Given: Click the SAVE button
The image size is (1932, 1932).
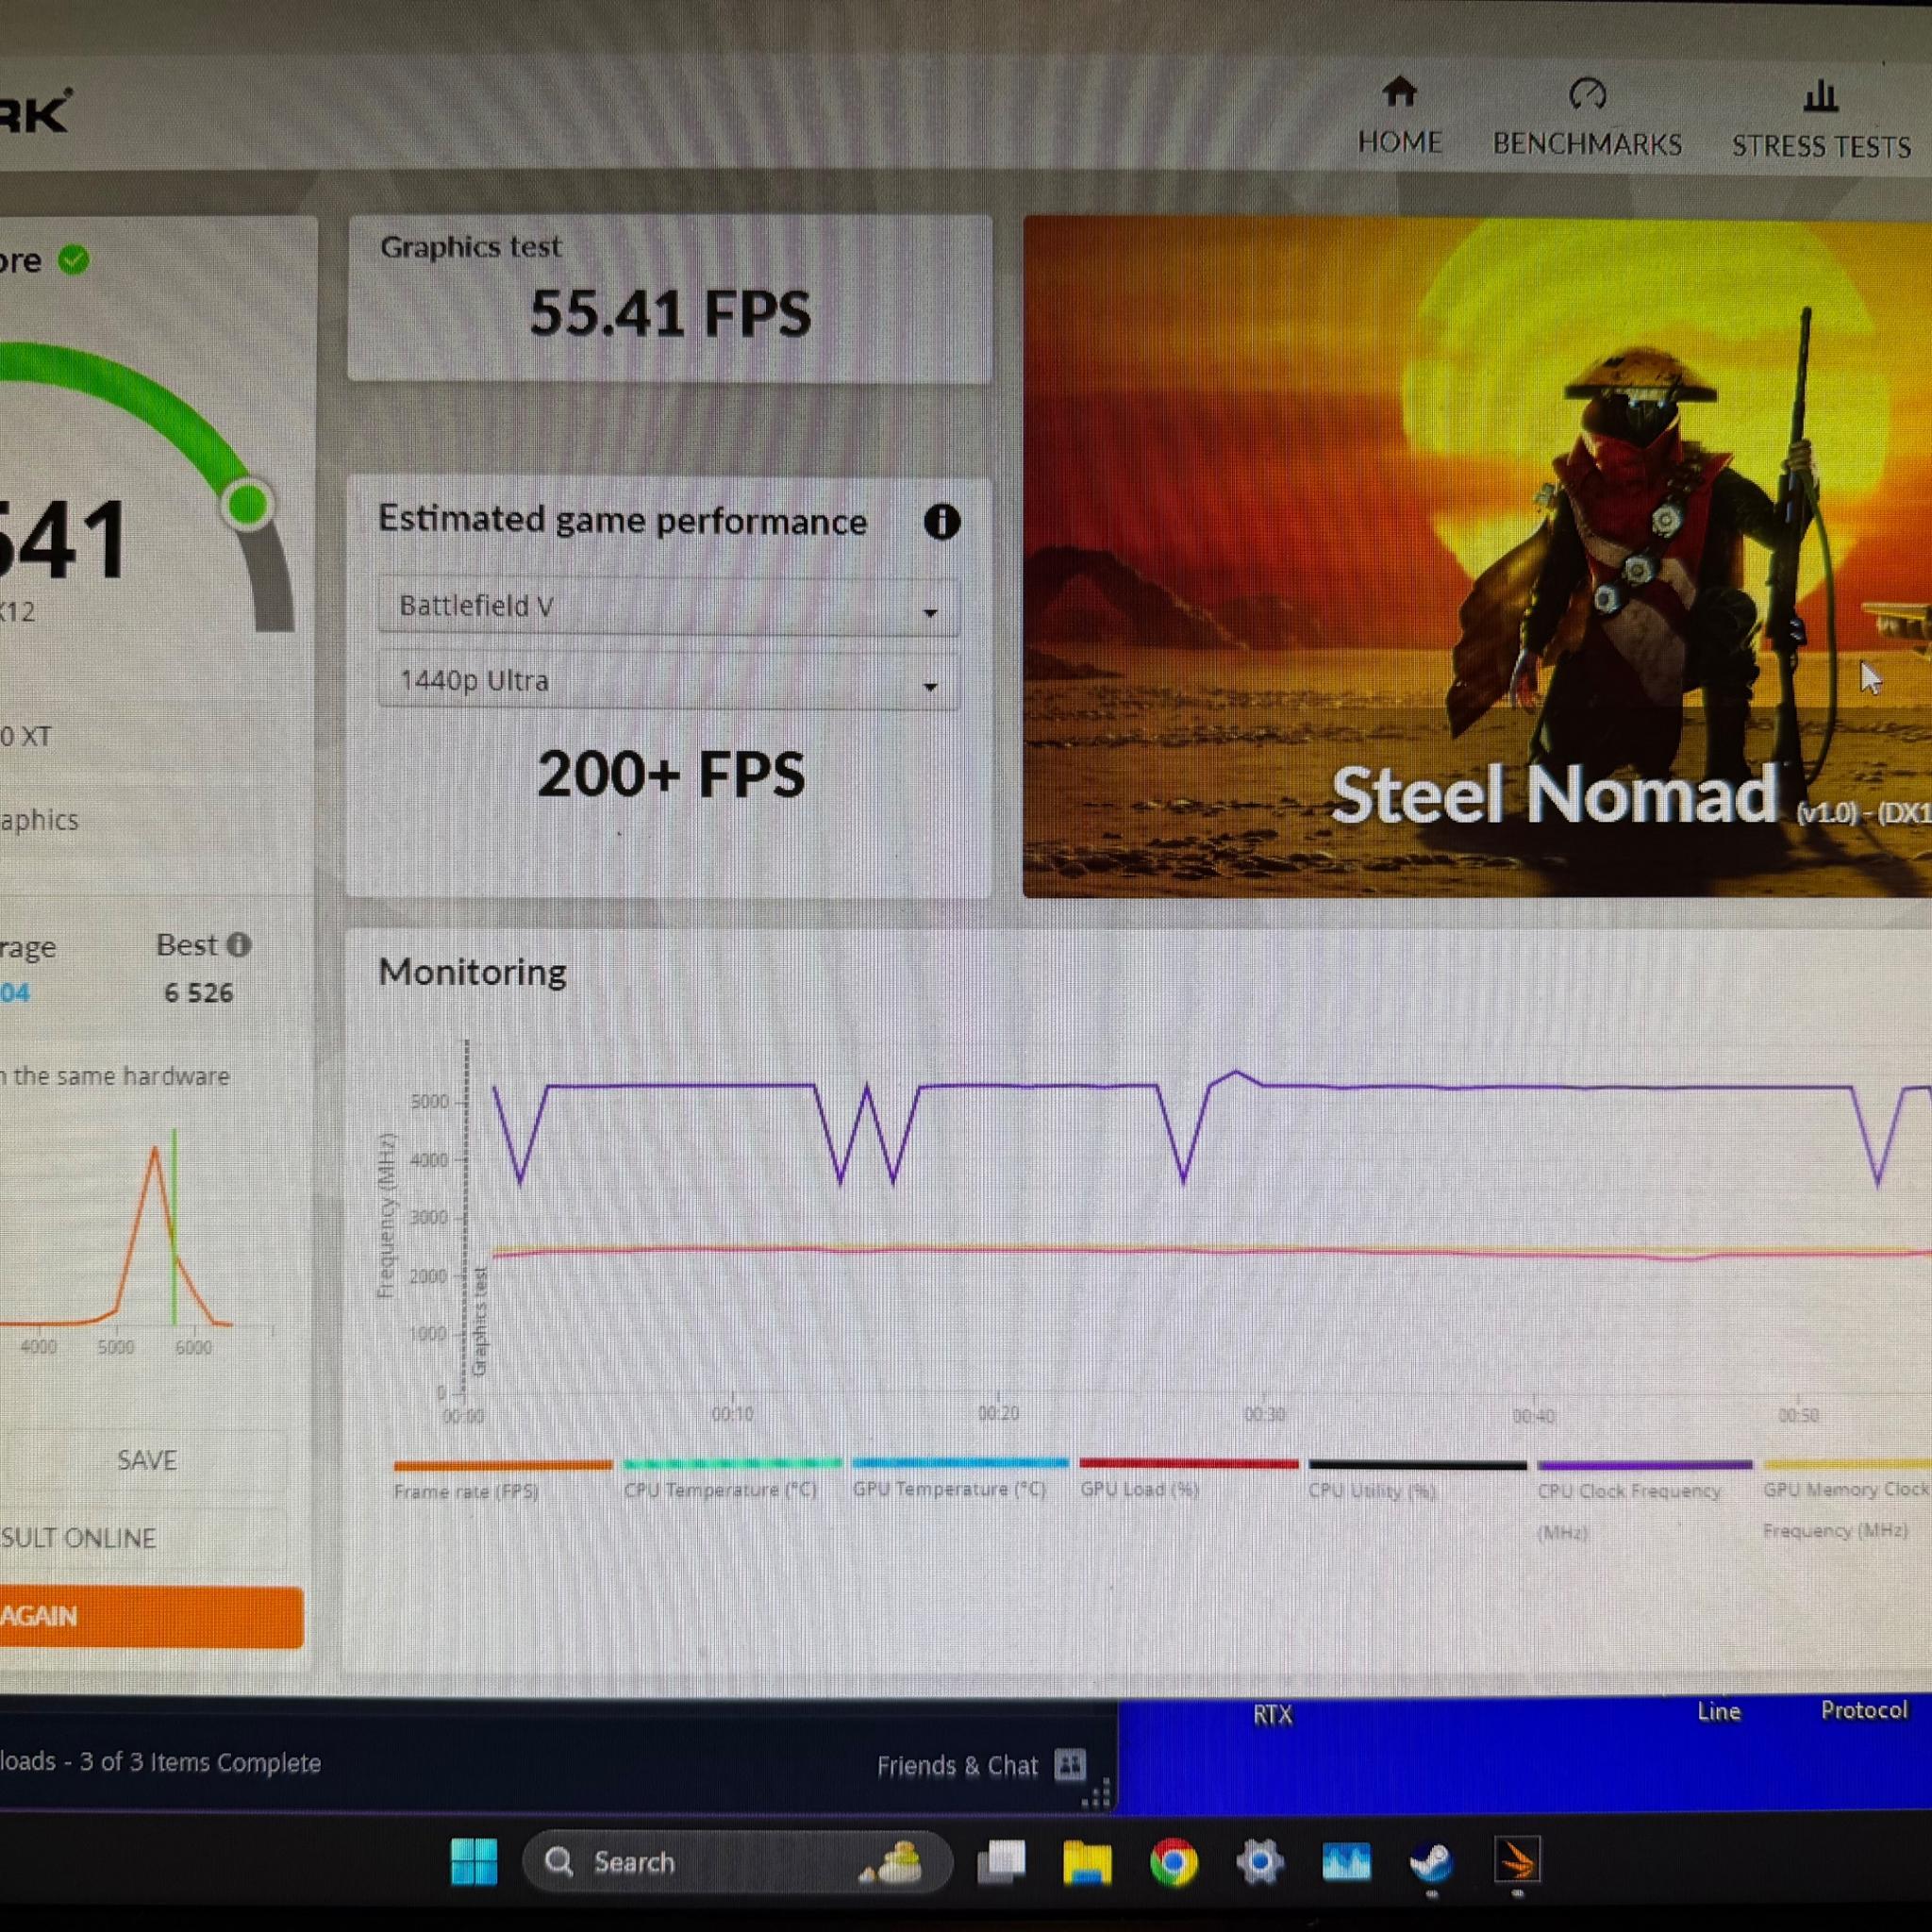Looking at the screenshot, I should [146, 1460].
